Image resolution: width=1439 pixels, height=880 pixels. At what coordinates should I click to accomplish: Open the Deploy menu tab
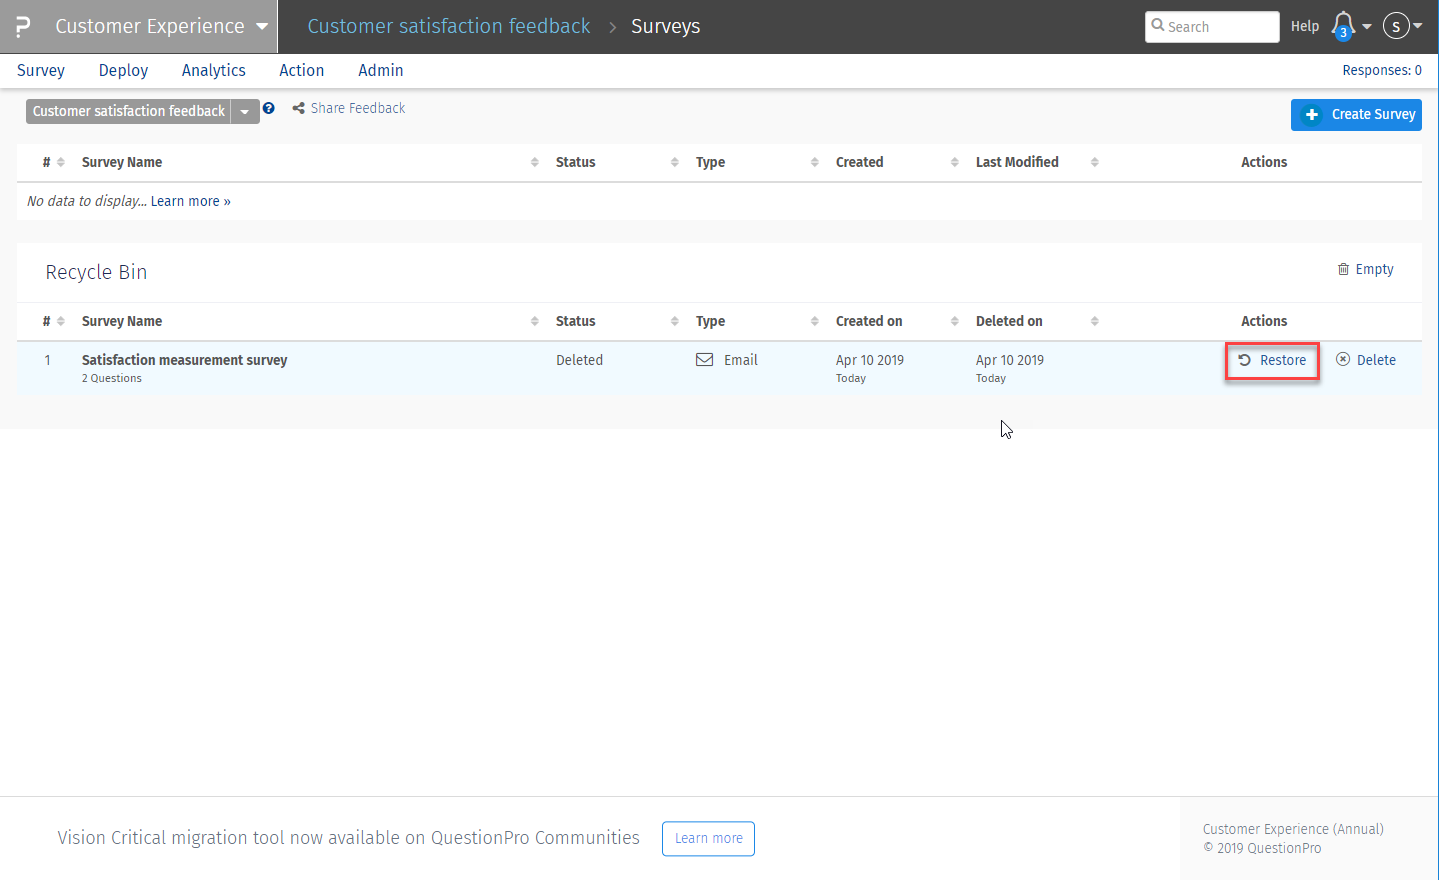(123, 70)
